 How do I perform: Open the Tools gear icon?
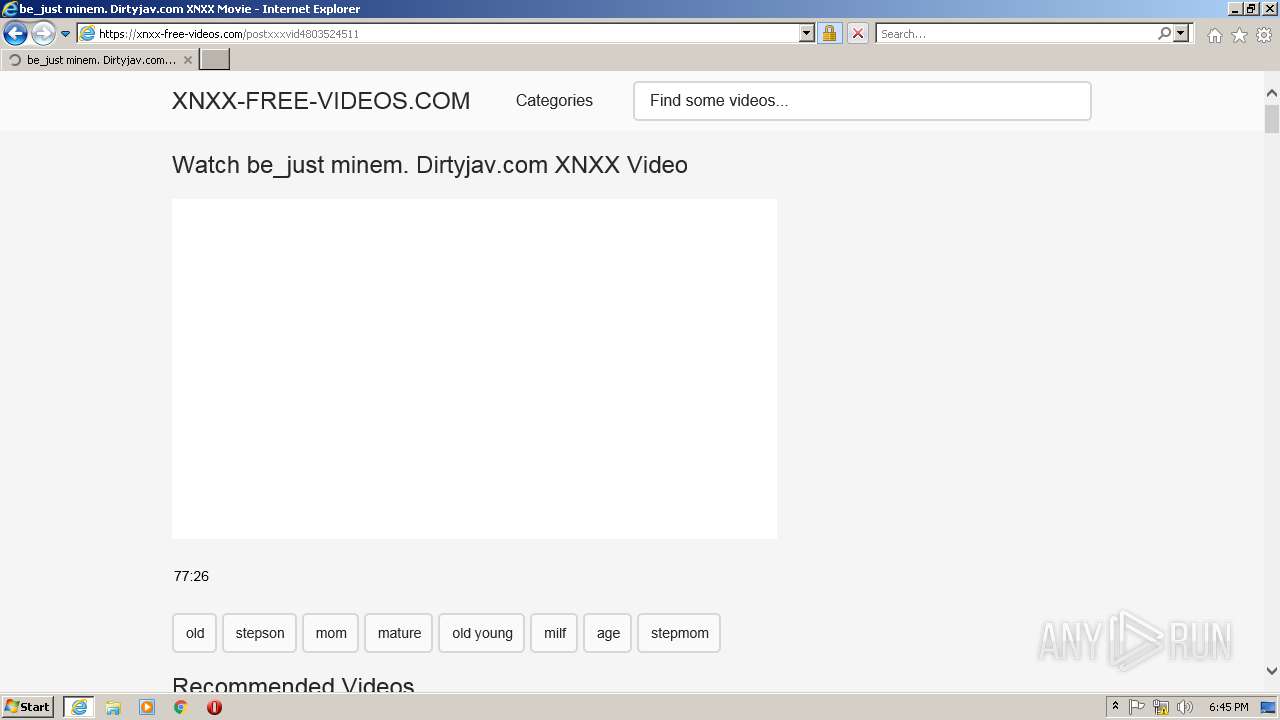1264,35
